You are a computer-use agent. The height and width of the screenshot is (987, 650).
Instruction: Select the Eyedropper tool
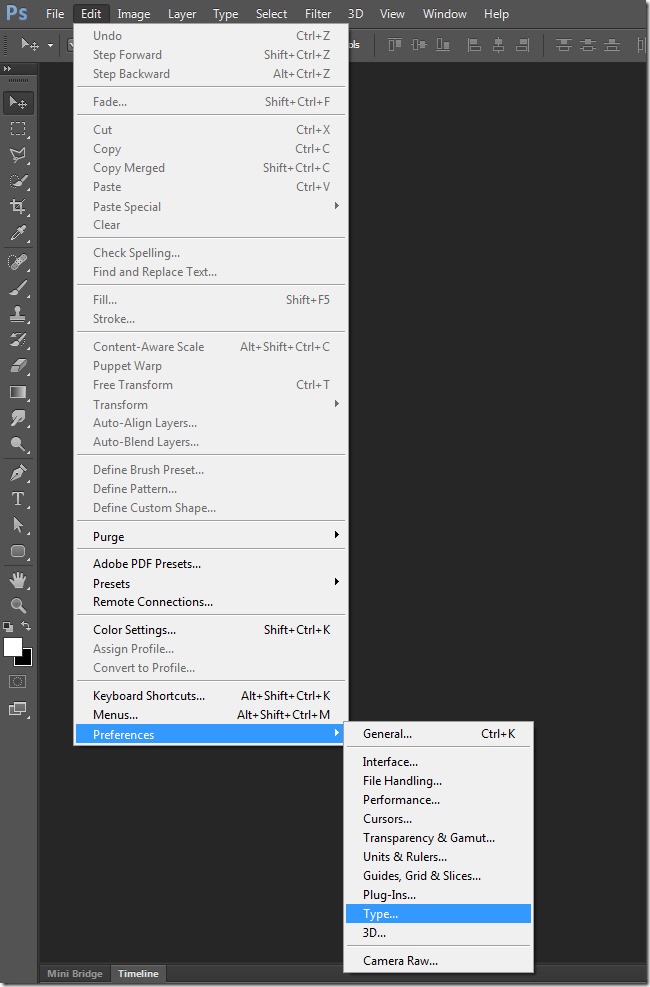(x=18, y=234)
